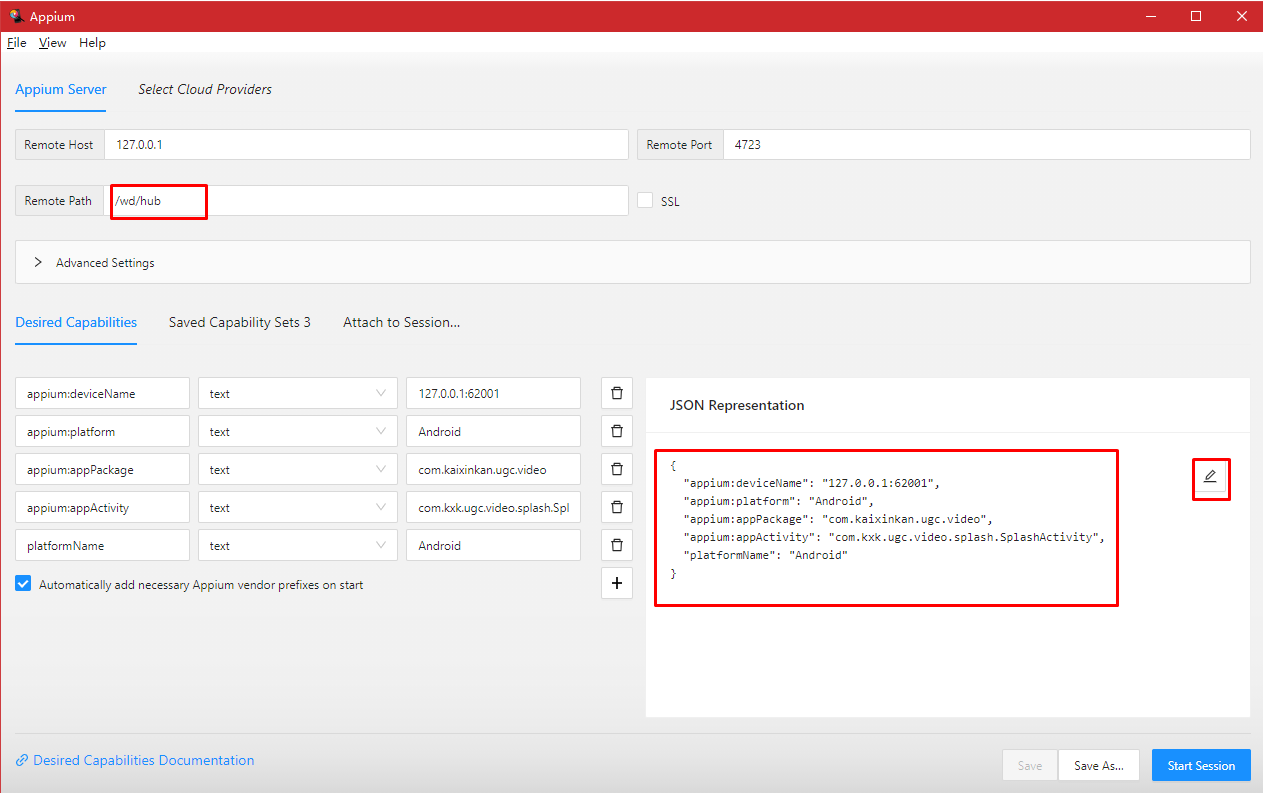The width and height of the screenshot is (1263, 793).
Task: Edit the raw JSON with pencil icon
Action: click(1210, 477)
